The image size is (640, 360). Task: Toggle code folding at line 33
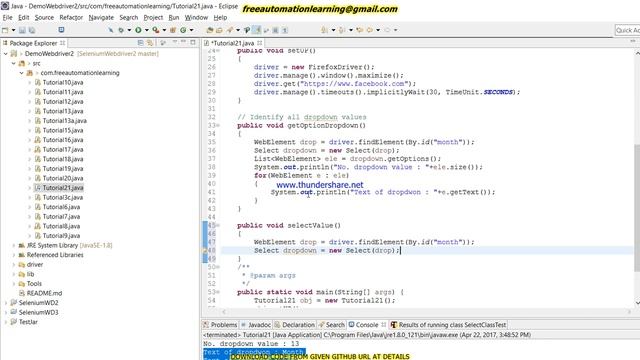click(x=218, y=126)
